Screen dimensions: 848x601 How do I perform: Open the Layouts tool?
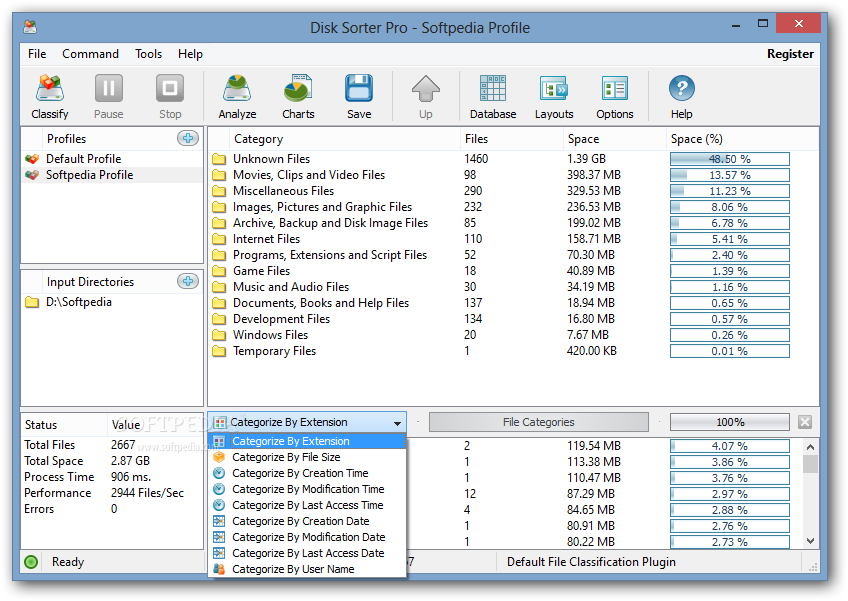pos(554,97)
